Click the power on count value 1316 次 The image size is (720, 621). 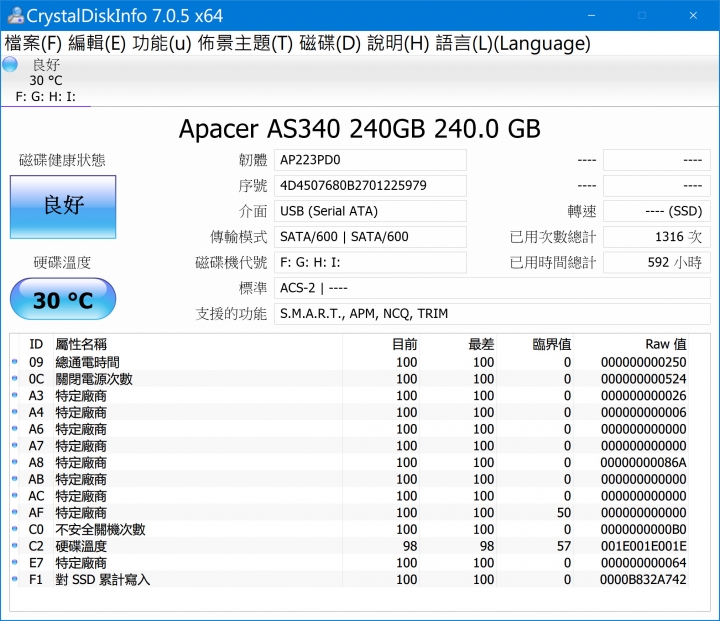(x=657, y=237)
